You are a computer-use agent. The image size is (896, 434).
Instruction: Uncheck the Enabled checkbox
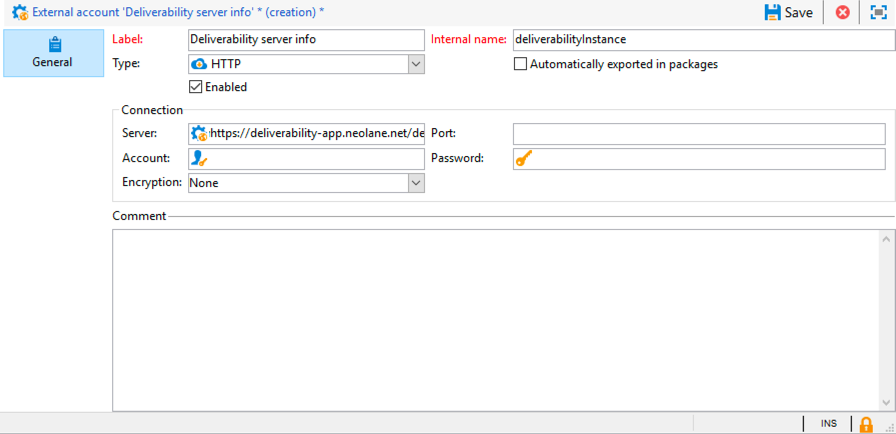coord(195,87)
